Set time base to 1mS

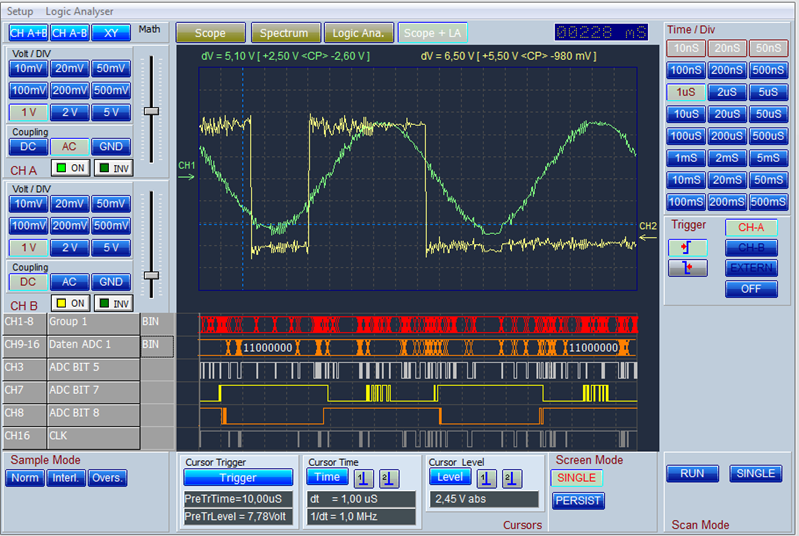[686, 158]
